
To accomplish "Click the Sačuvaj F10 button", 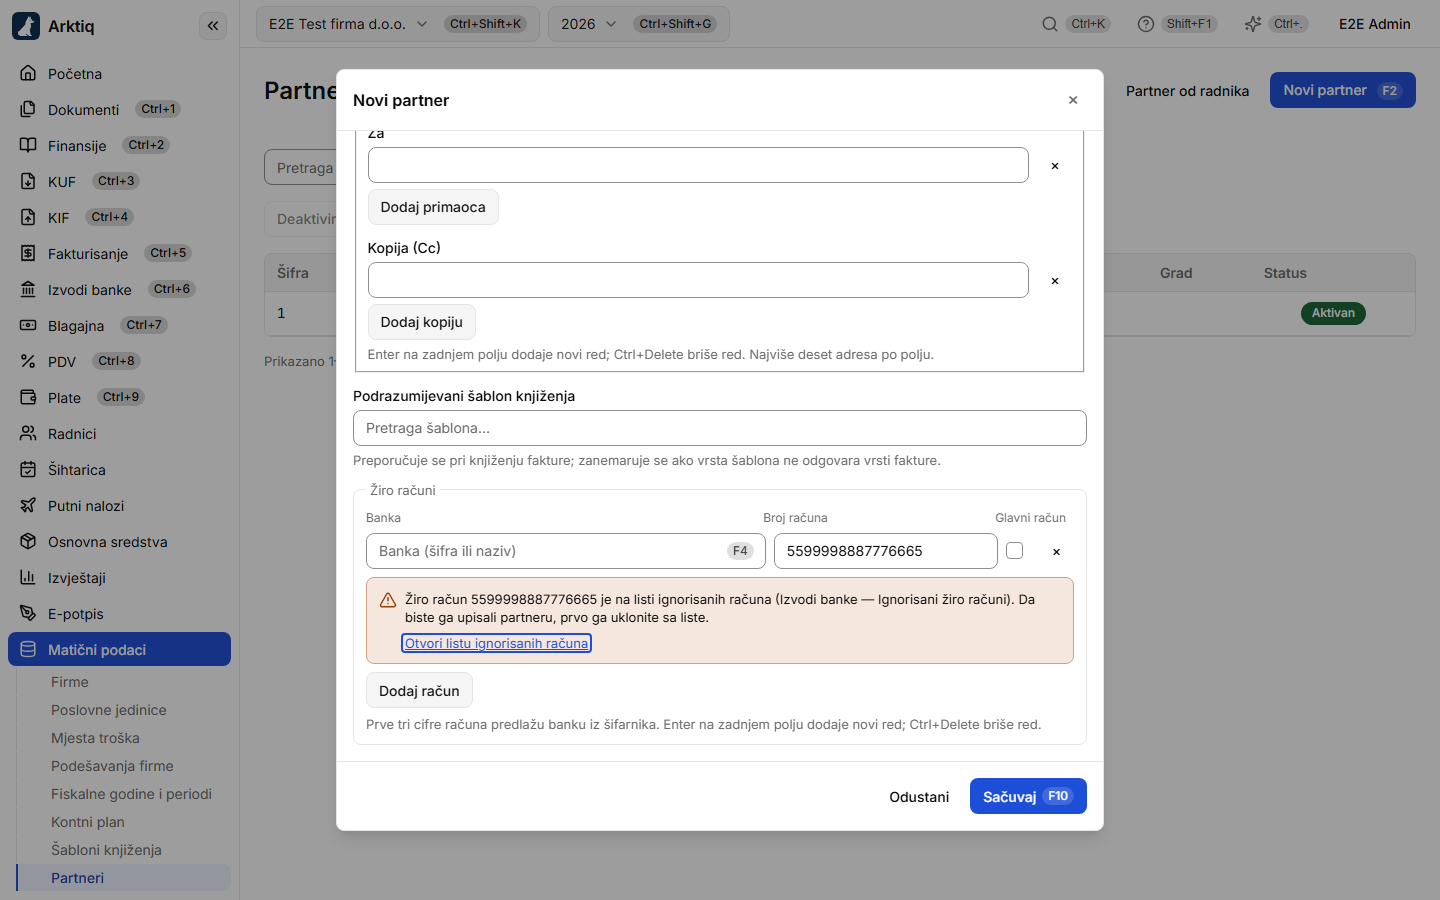I will click(x=1028, y=796).
